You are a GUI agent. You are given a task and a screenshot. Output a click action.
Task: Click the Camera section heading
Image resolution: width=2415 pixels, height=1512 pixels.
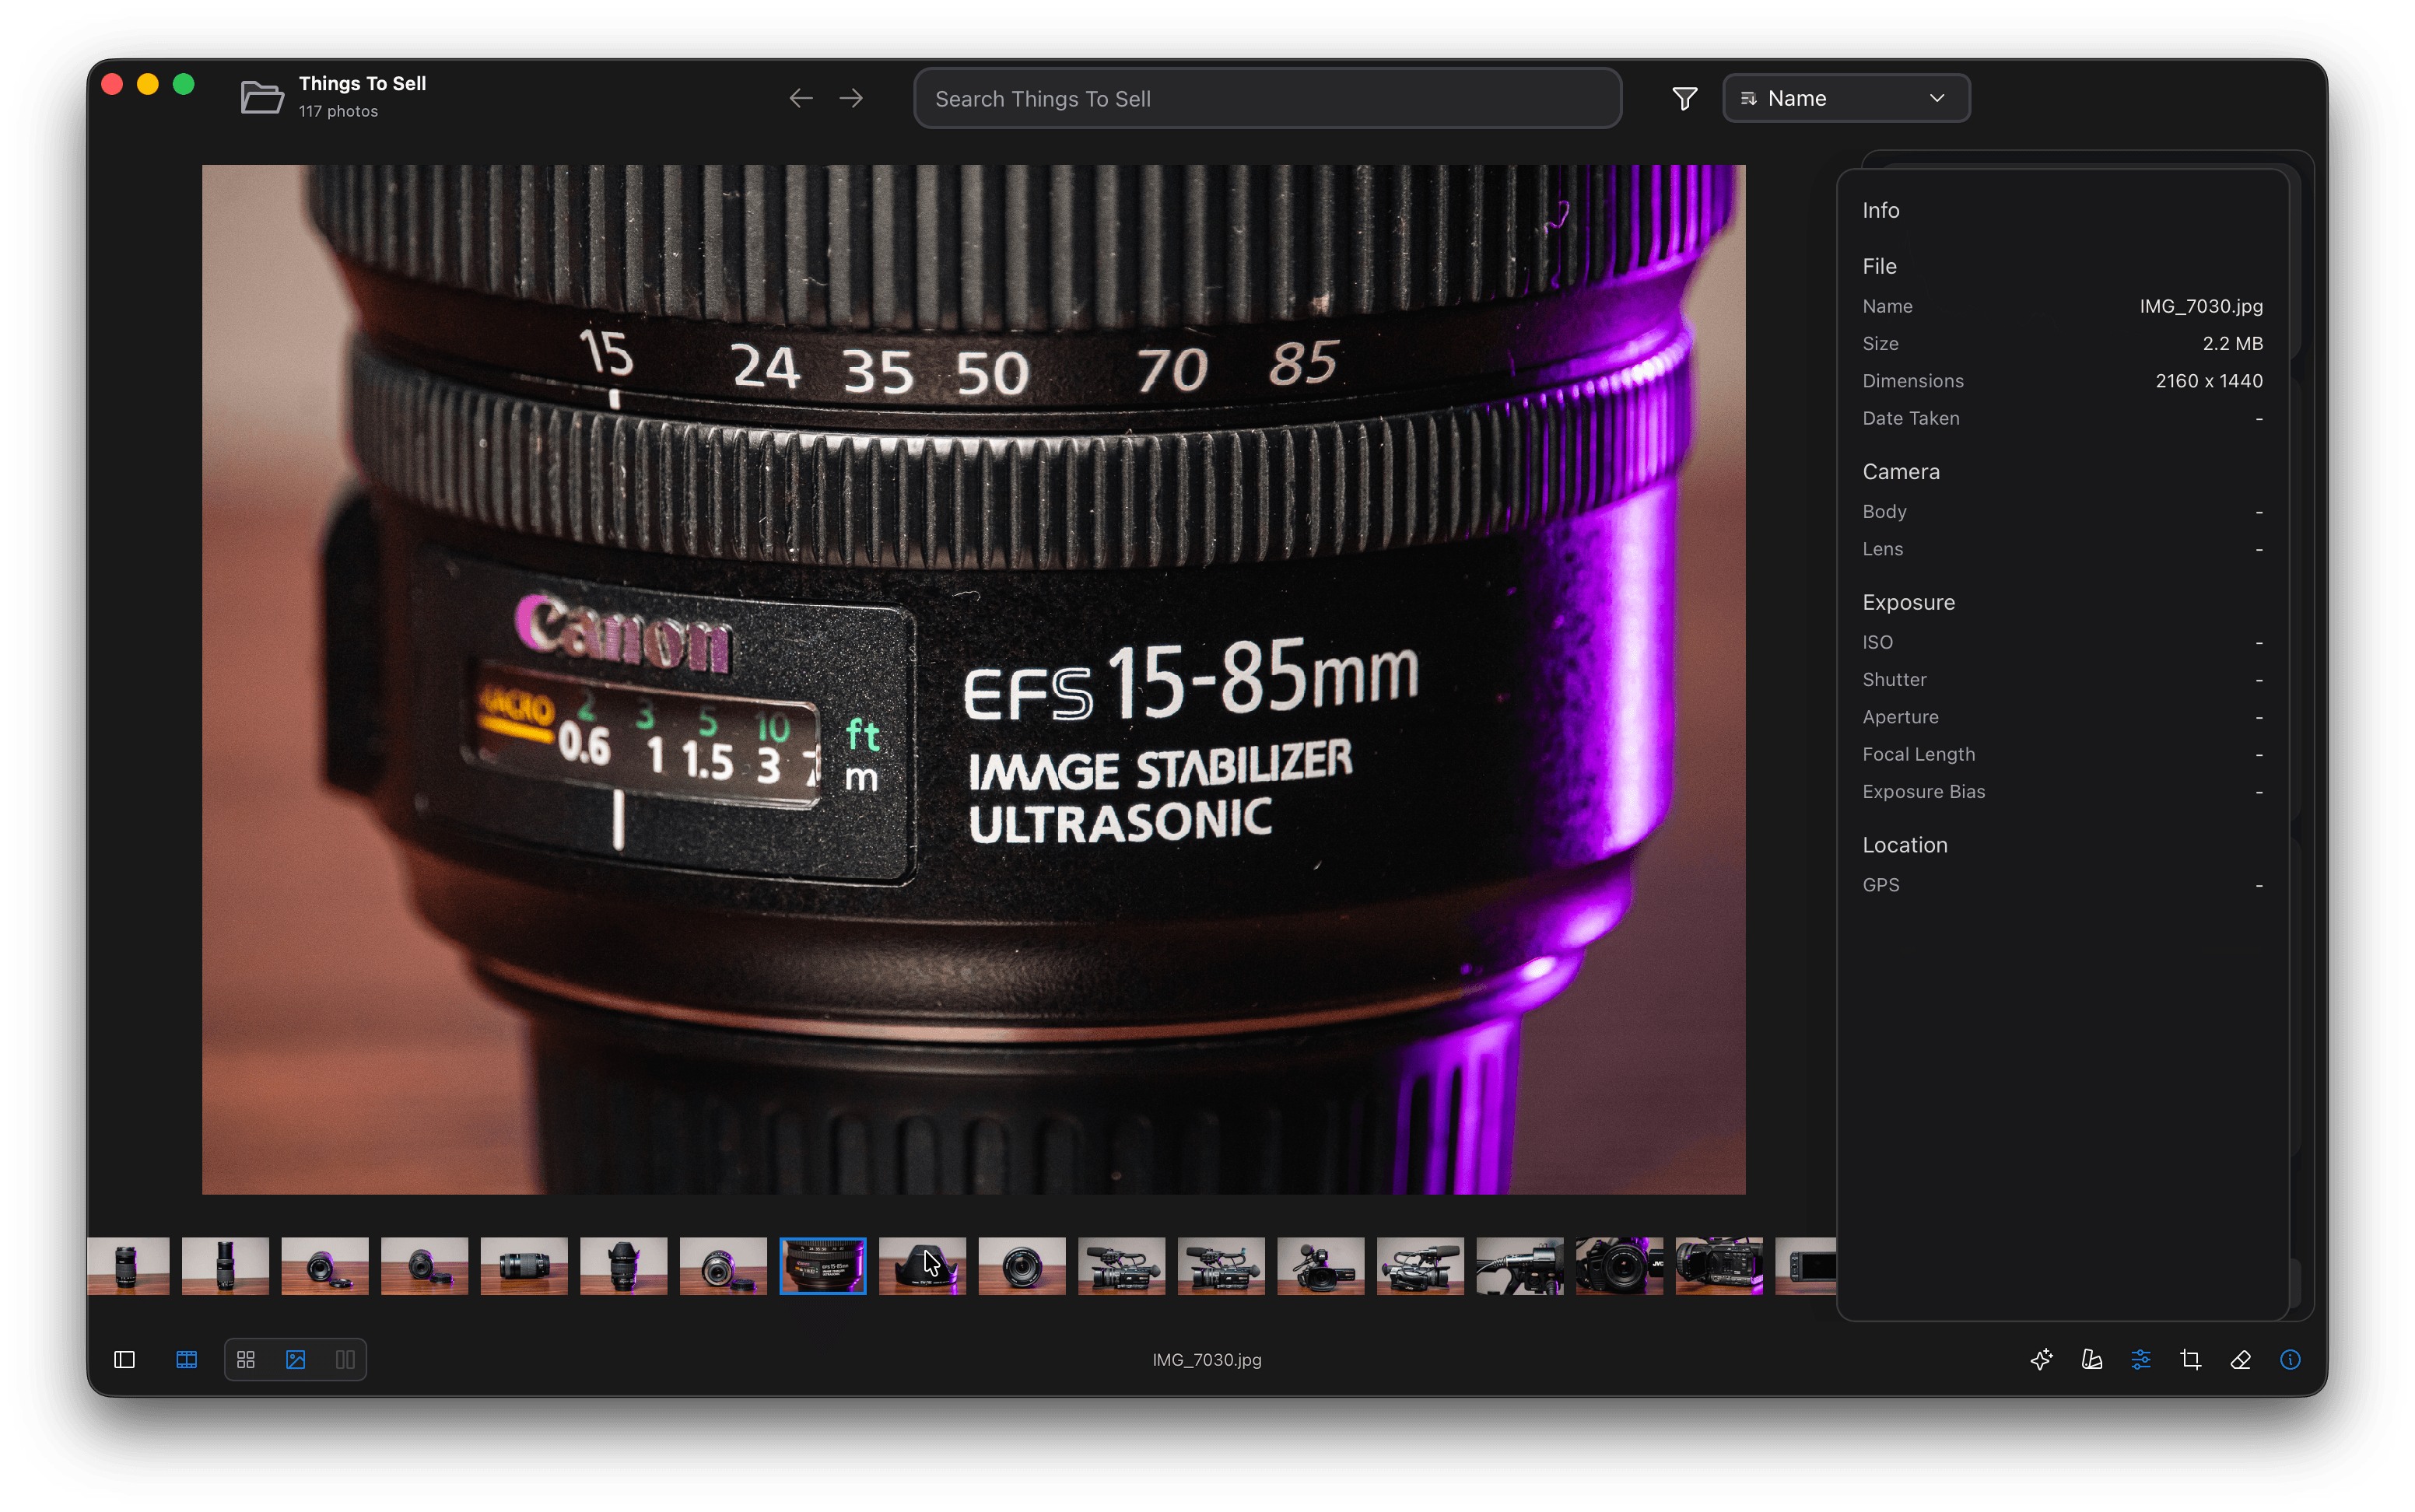(1901, 472)
